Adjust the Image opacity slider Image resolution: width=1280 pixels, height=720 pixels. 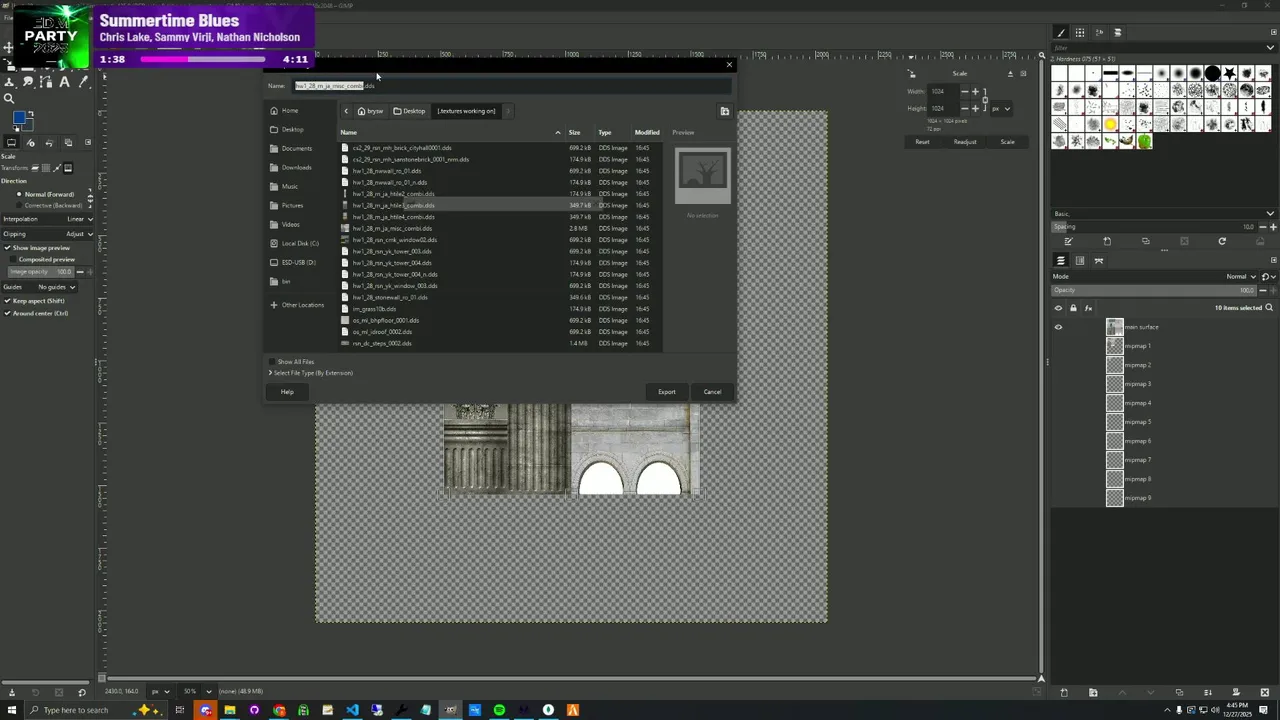(42, 272)
